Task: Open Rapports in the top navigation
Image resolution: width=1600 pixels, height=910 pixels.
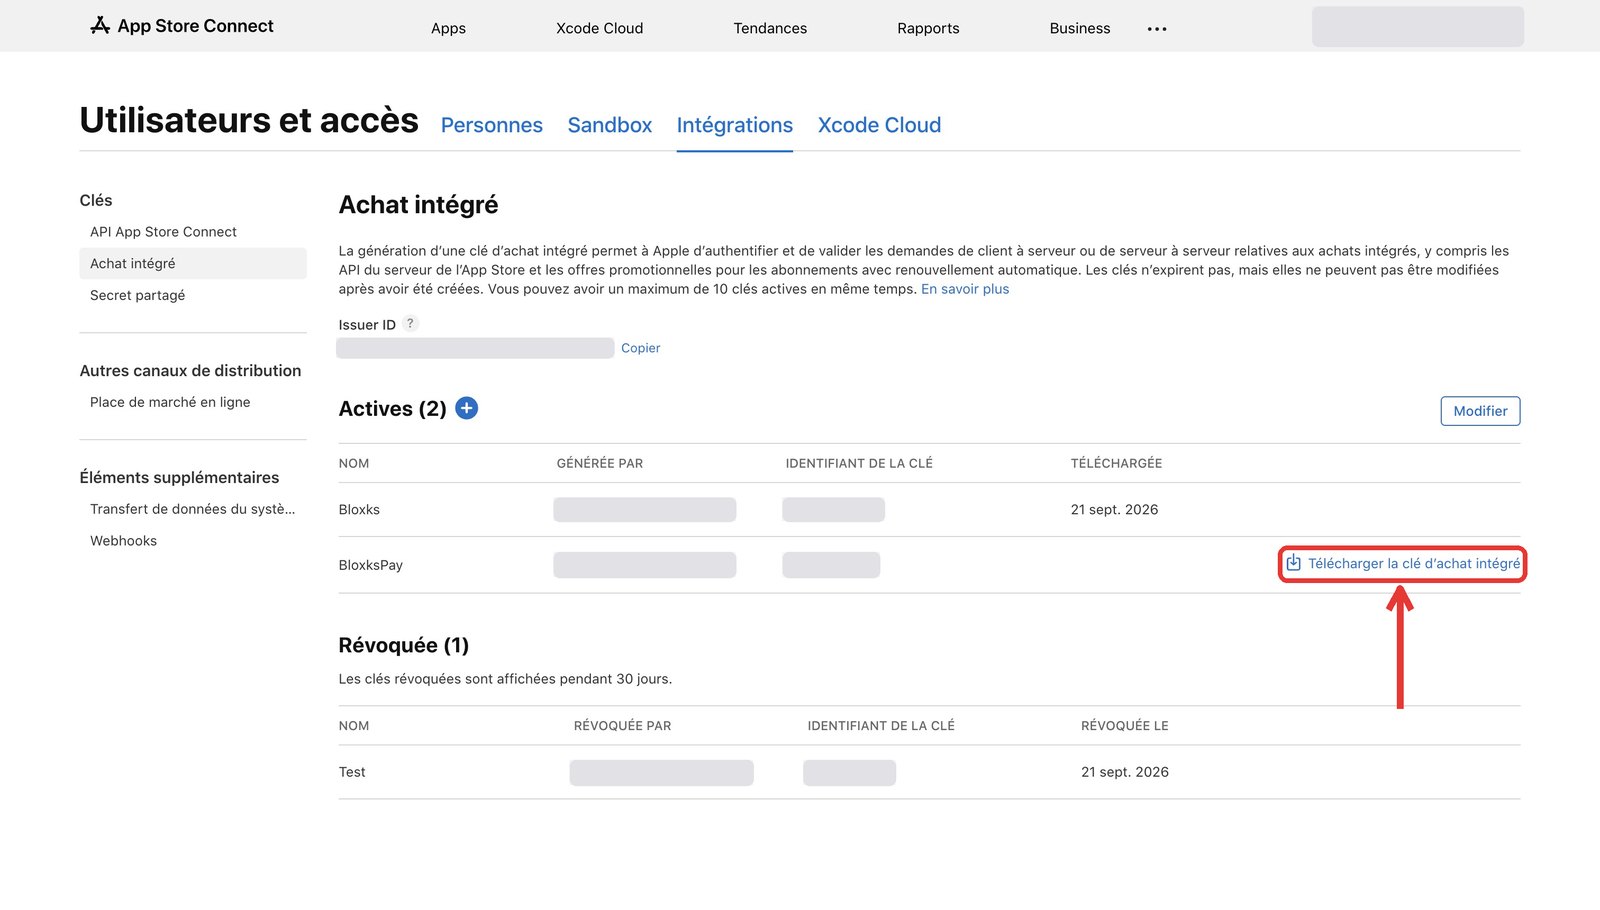Action: point(928,28)
